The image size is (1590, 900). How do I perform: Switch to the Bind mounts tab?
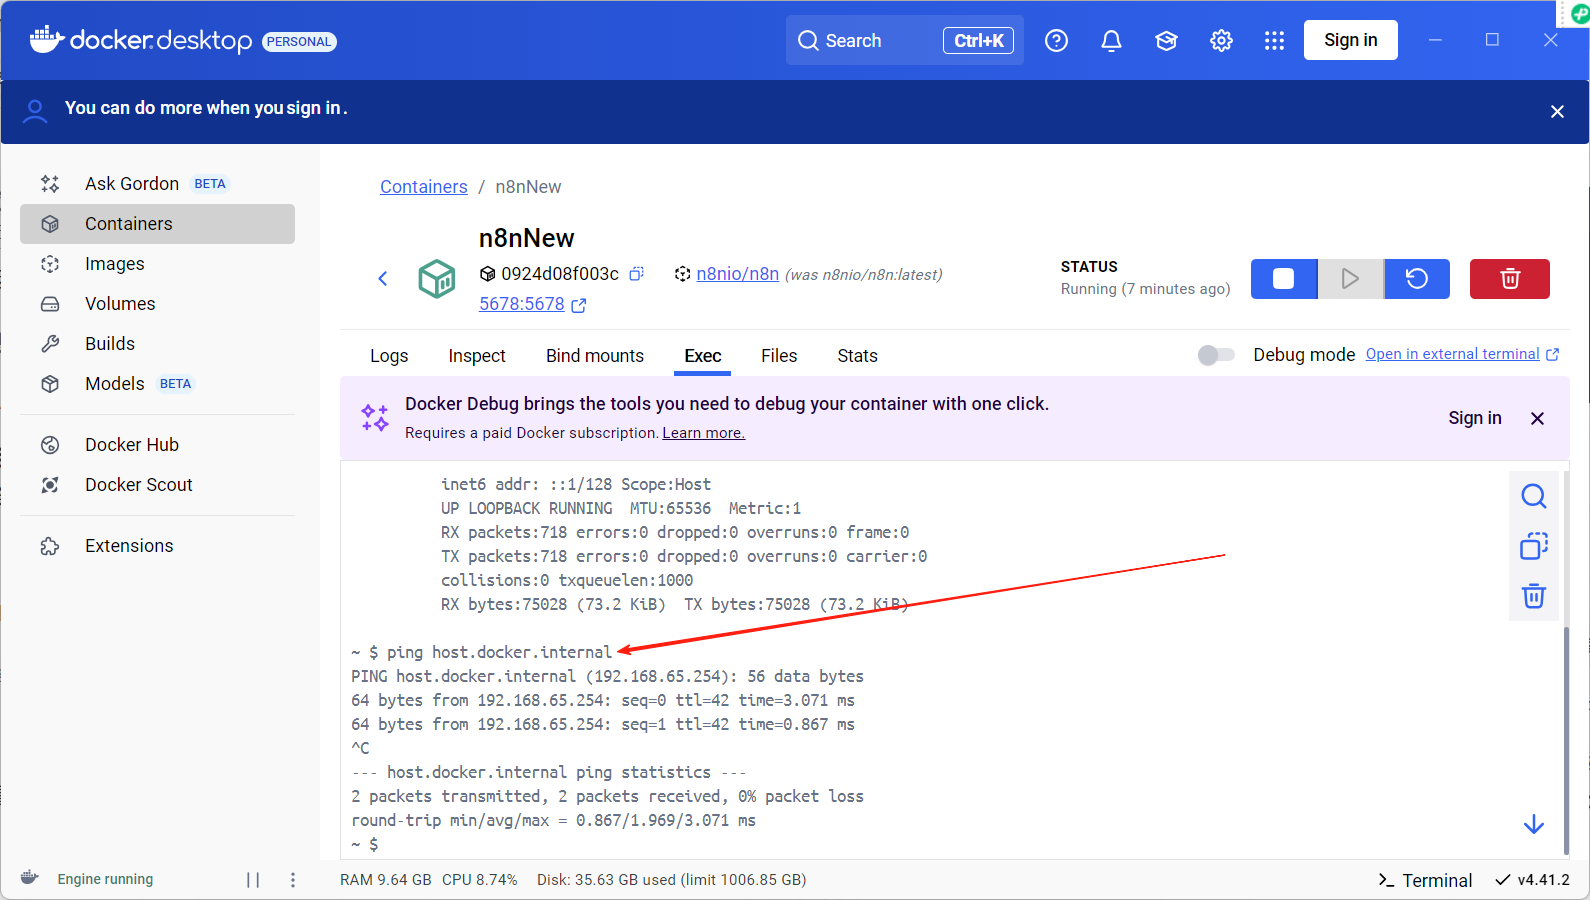595,356
